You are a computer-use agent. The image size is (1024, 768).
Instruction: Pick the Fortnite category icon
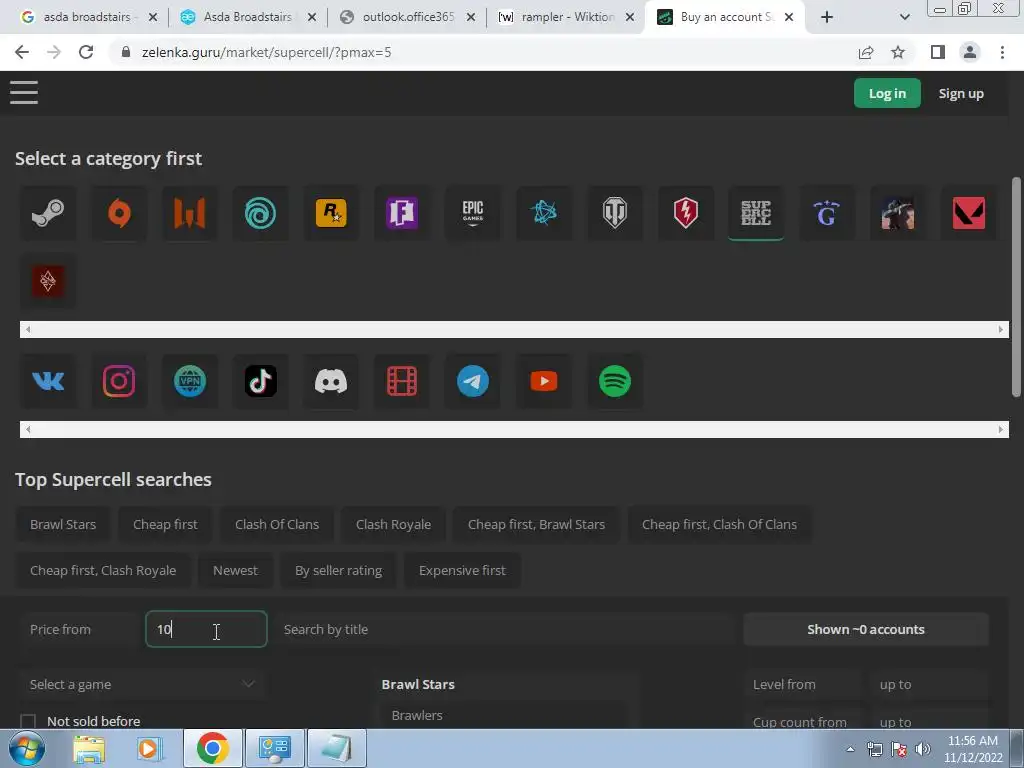tap(402, 213)
